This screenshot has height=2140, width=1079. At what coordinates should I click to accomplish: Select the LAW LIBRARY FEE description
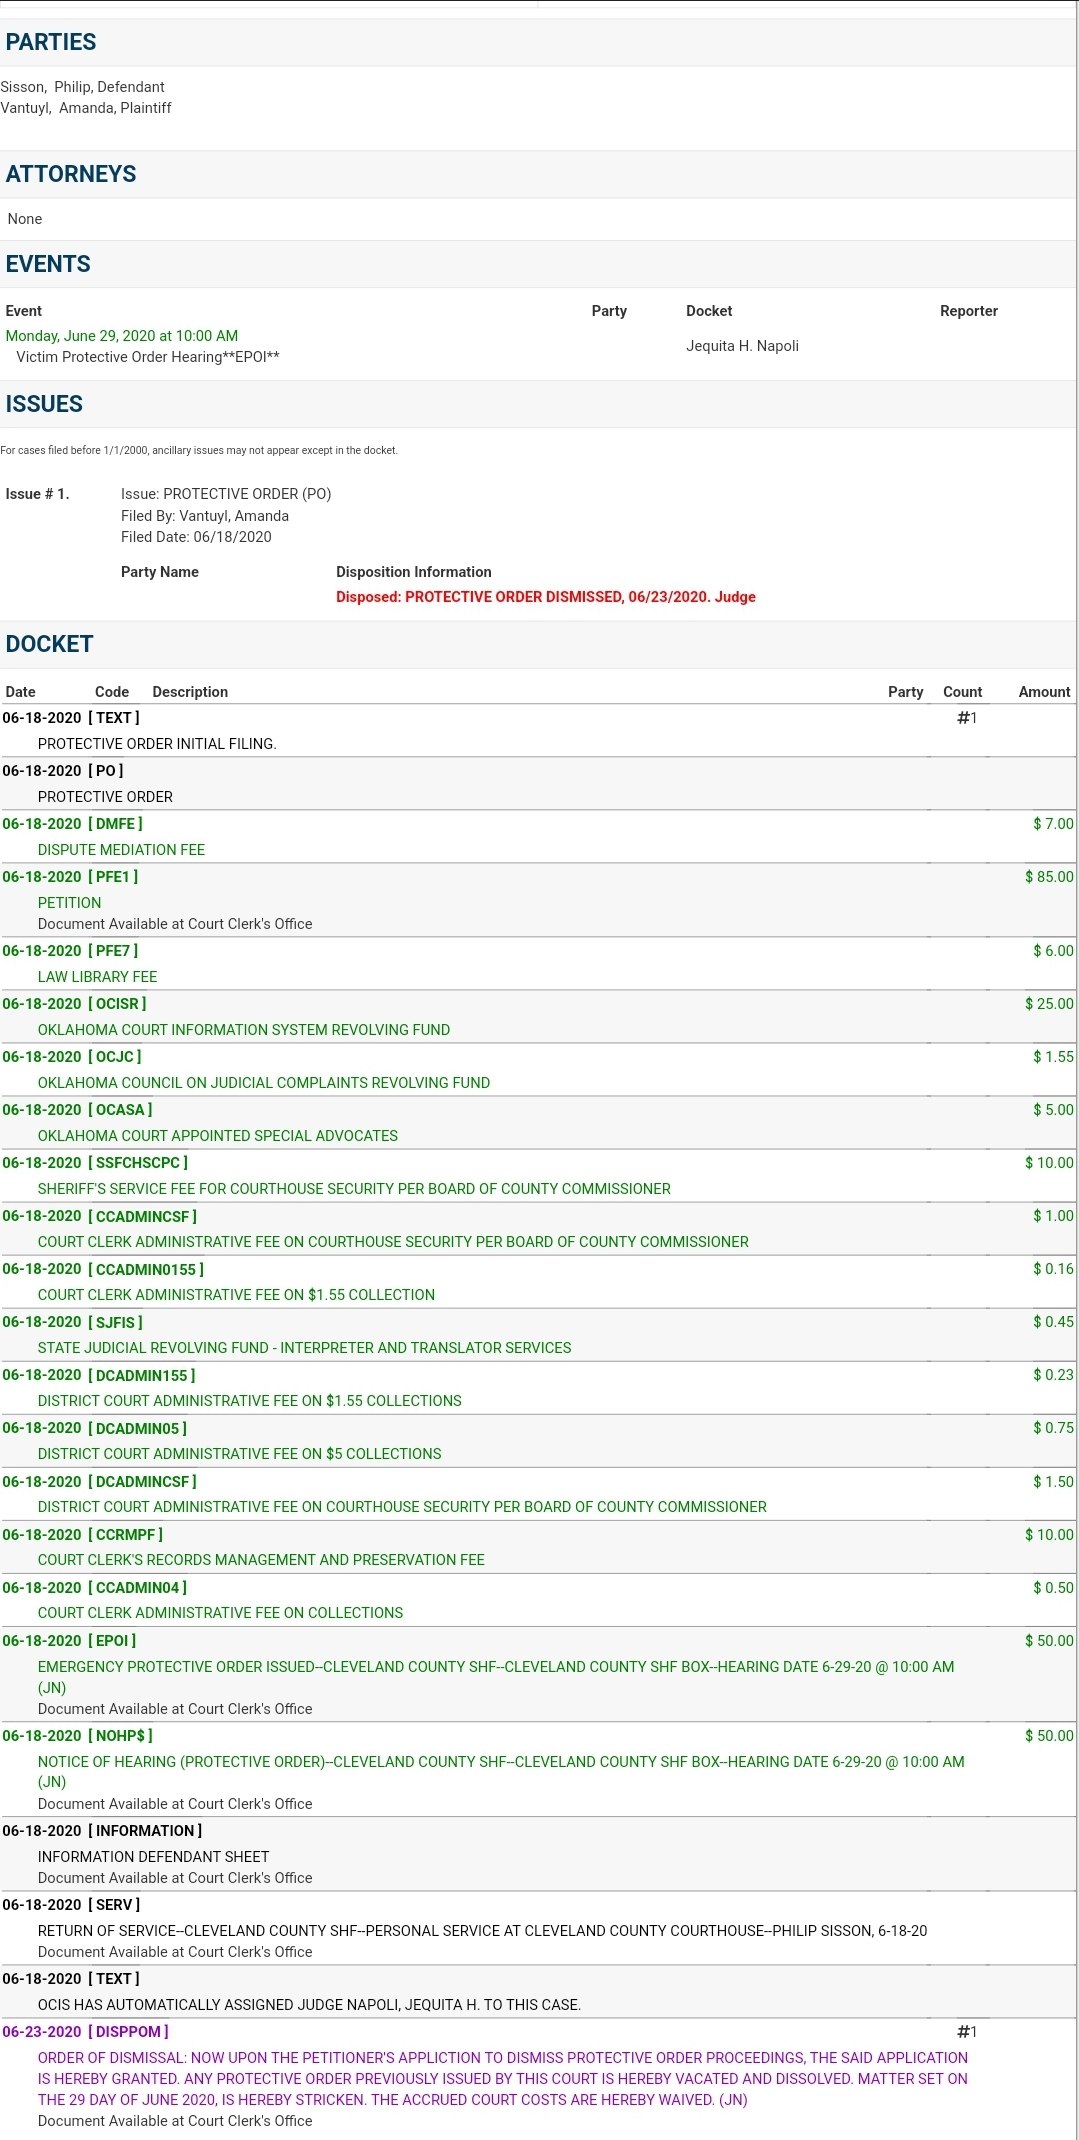click(x=97, y=977)
